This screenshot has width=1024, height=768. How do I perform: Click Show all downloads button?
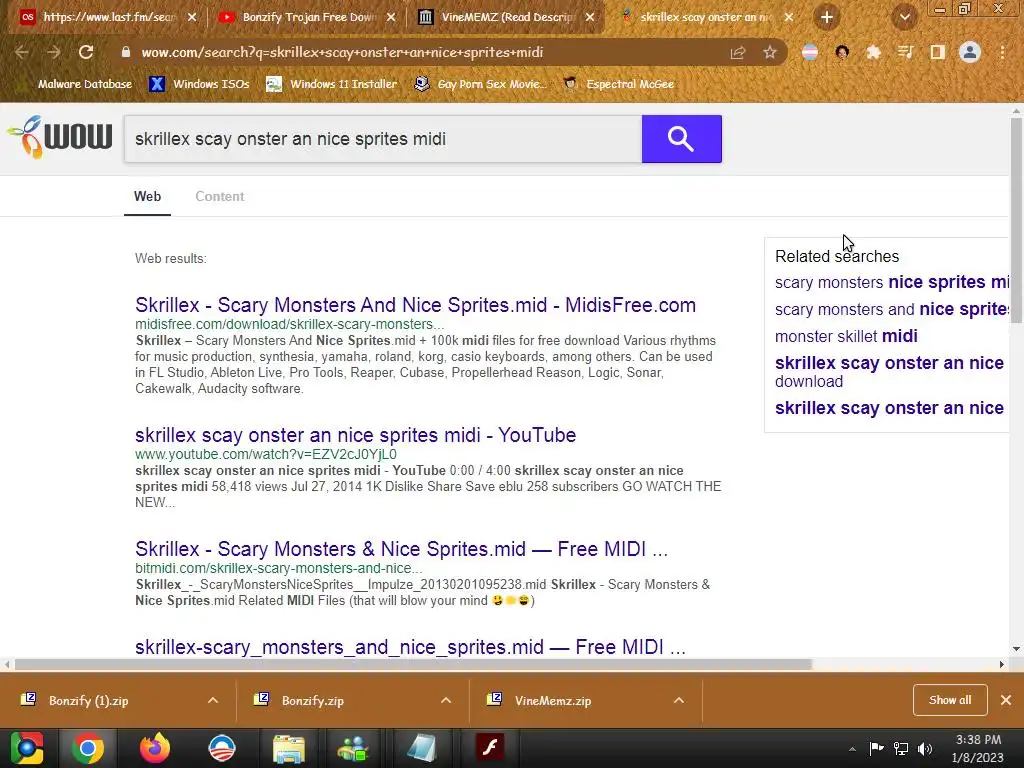(950, 700)
